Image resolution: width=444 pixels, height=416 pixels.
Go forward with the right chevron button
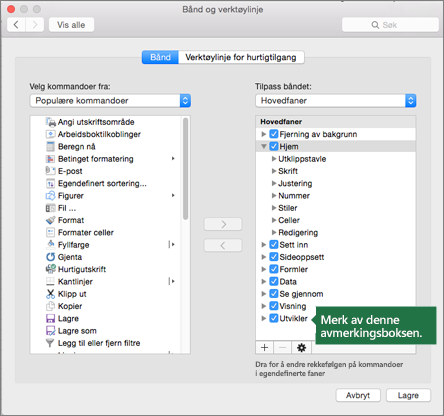[35, 25]
